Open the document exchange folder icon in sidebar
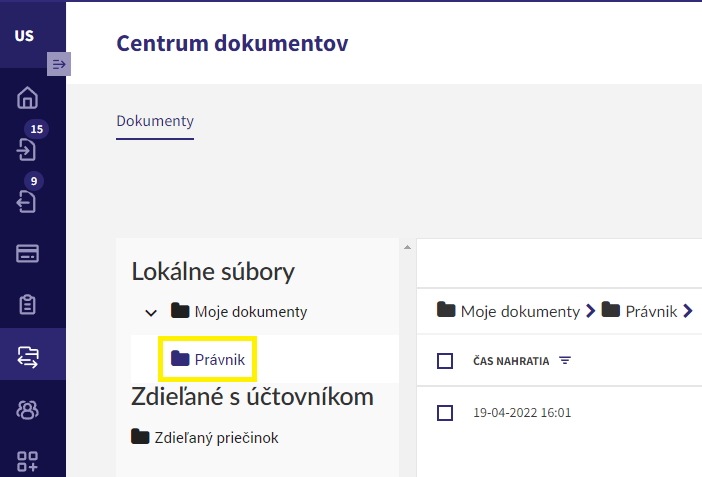This screenshot has height=477, width=702. pos(28,357)
